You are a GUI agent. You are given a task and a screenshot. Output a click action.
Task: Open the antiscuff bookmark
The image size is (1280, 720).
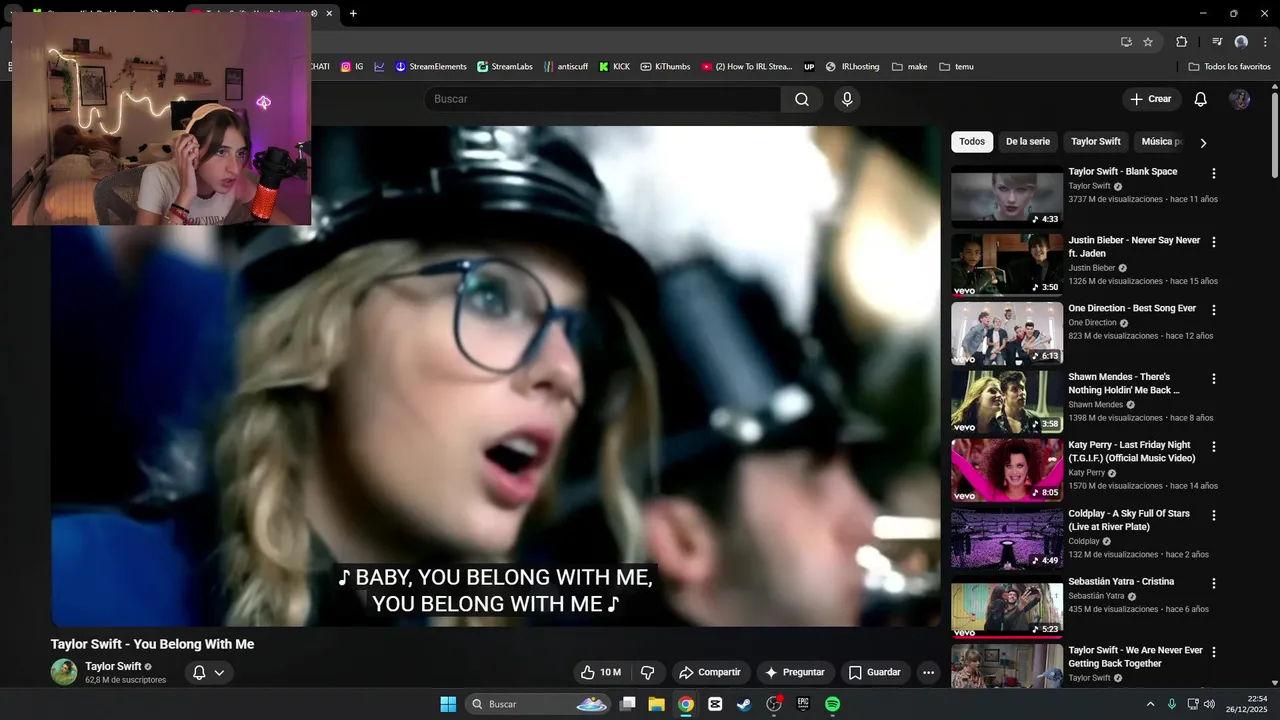(x=566, y=66)
